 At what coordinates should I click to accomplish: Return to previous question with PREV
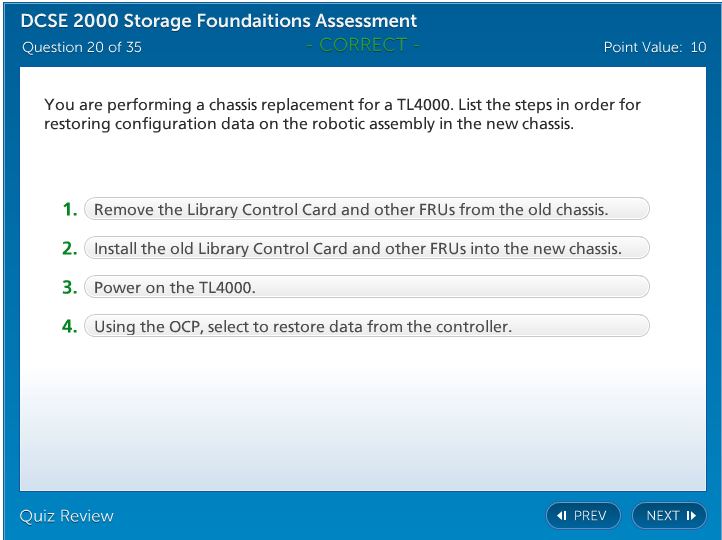[x=583, y=516]
